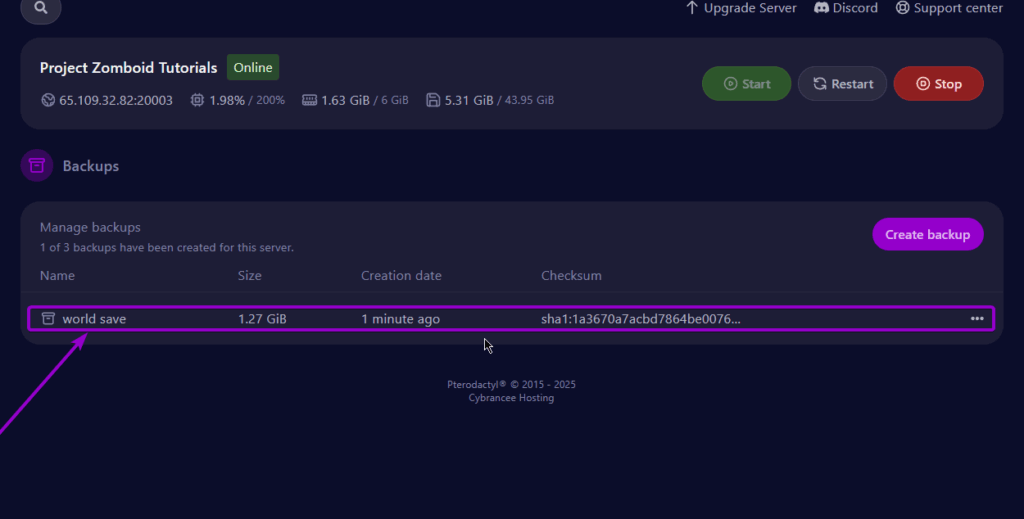Screen dimensions: 1024x519
Task: Click the 1.98% CPU usage value
Action: 227,101
